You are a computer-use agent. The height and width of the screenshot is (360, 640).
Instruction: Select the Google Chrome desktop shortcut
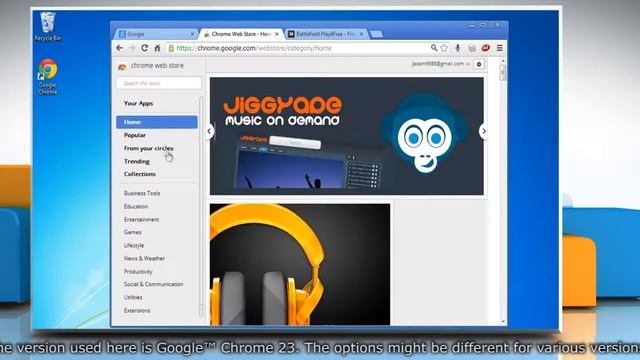pyautogui.click(x=48, y=77)
